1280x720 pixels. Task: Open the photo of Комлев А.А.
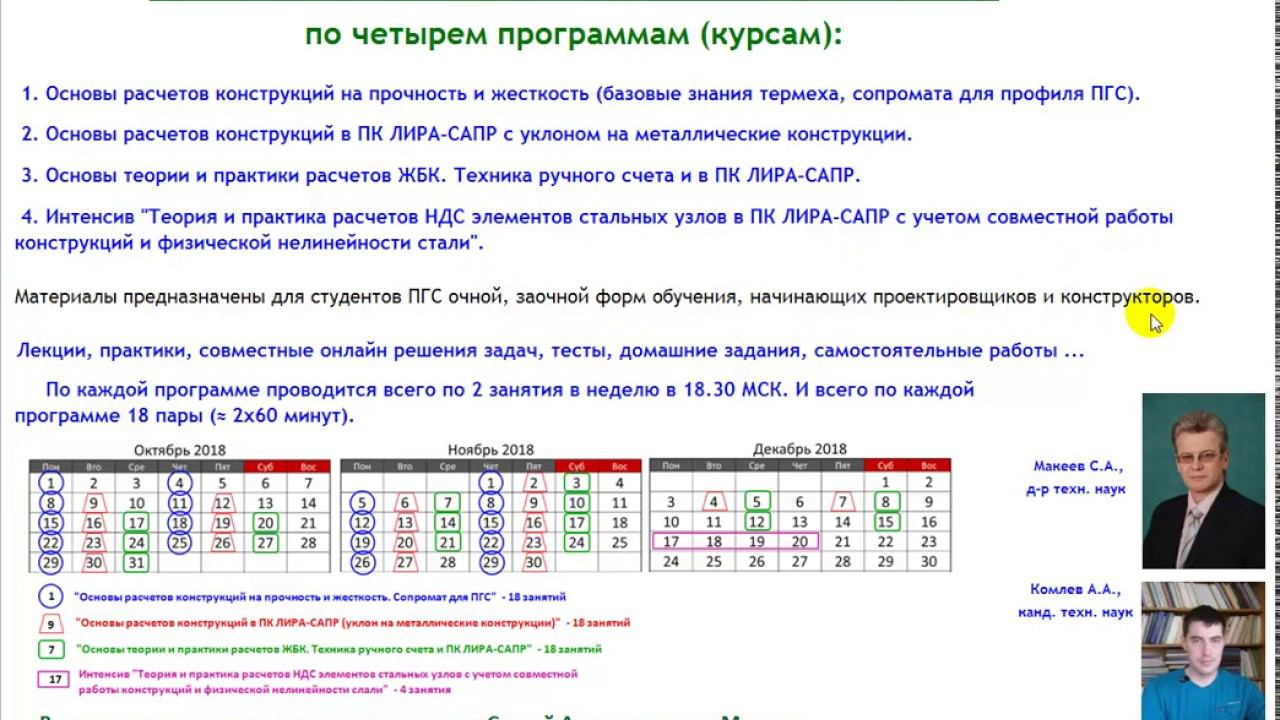click(1204, 650)
